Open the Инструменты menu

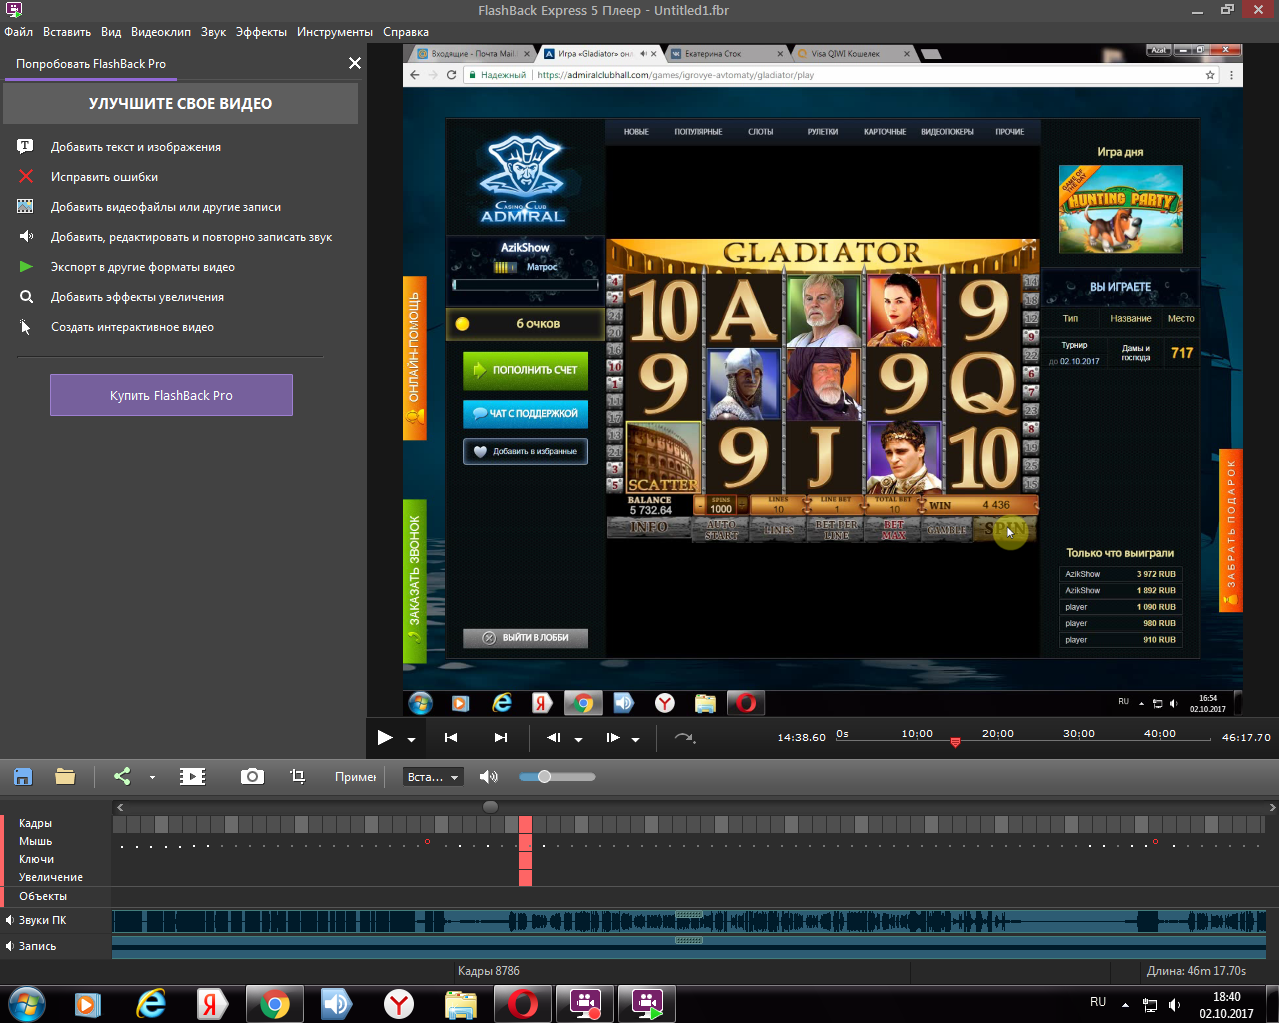pos(335,32)
